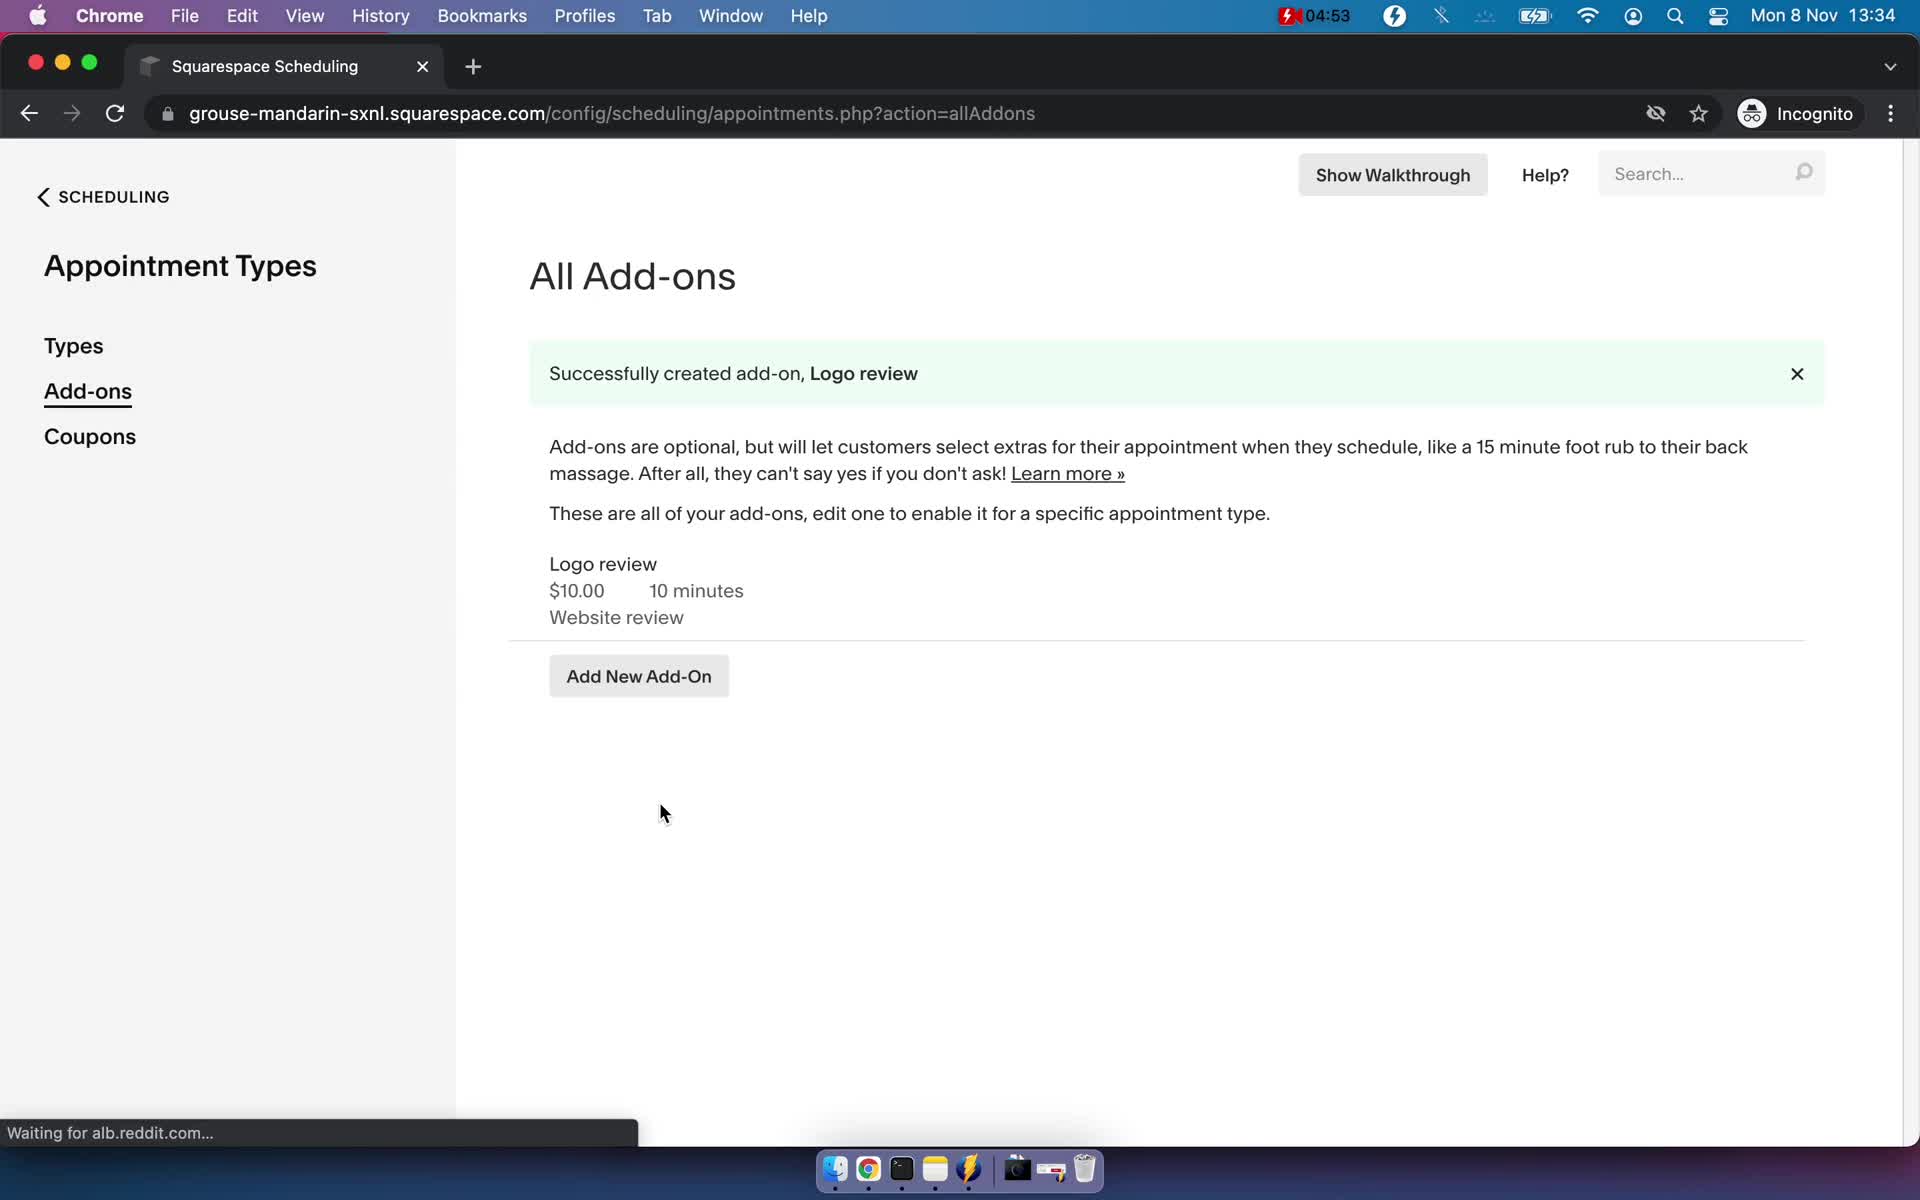Open Notes from the Dock

coord(935,1169)
